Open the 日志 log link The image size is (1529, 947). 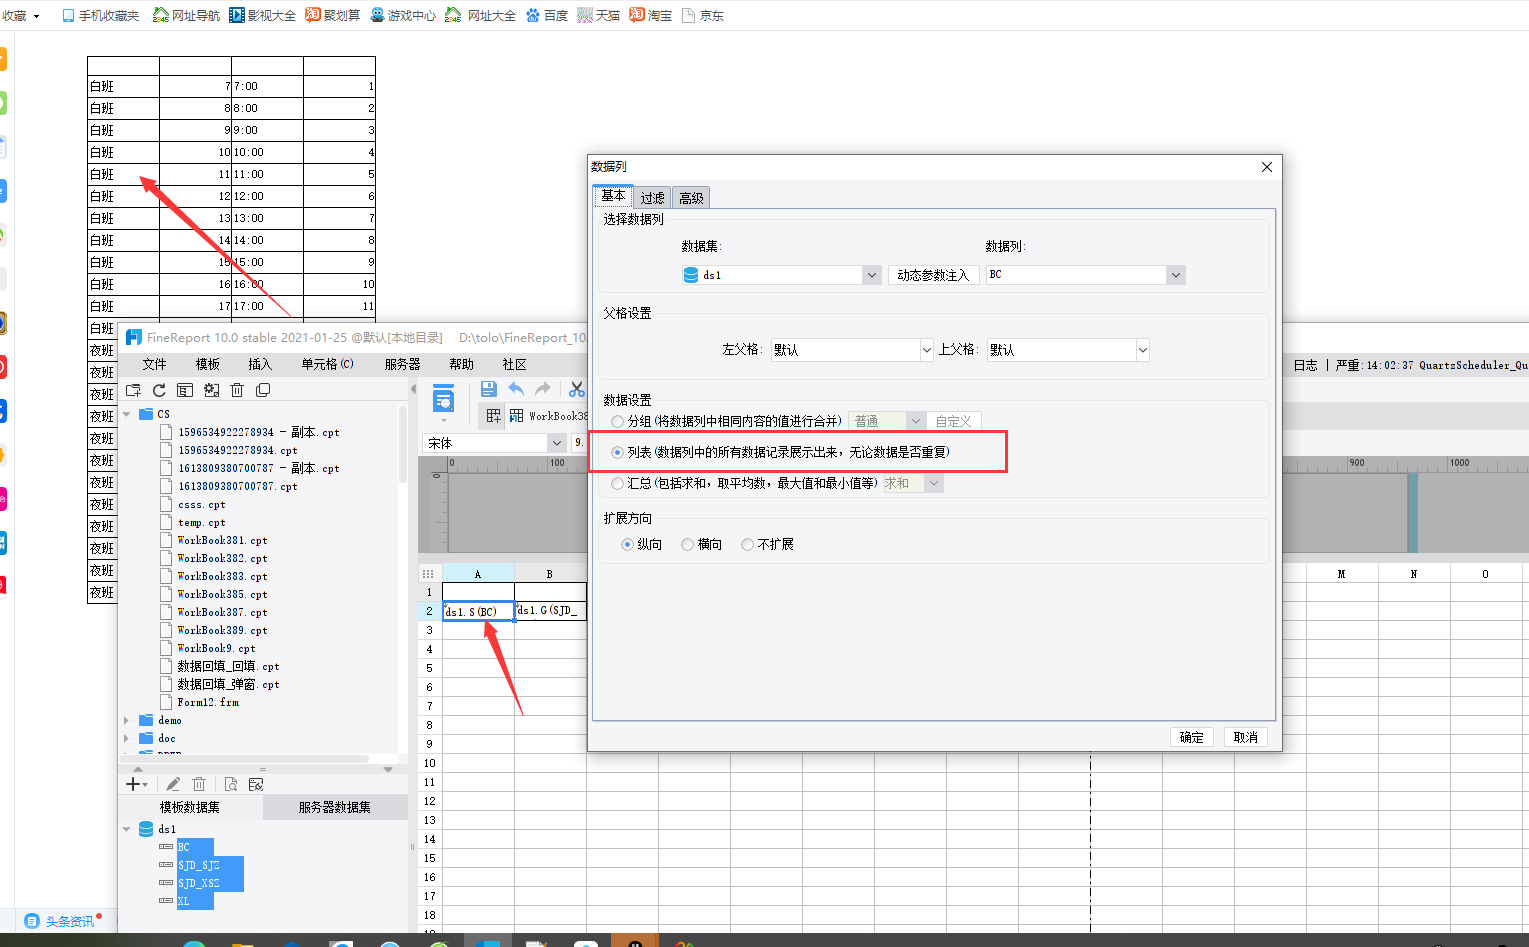pos(1306,365)
